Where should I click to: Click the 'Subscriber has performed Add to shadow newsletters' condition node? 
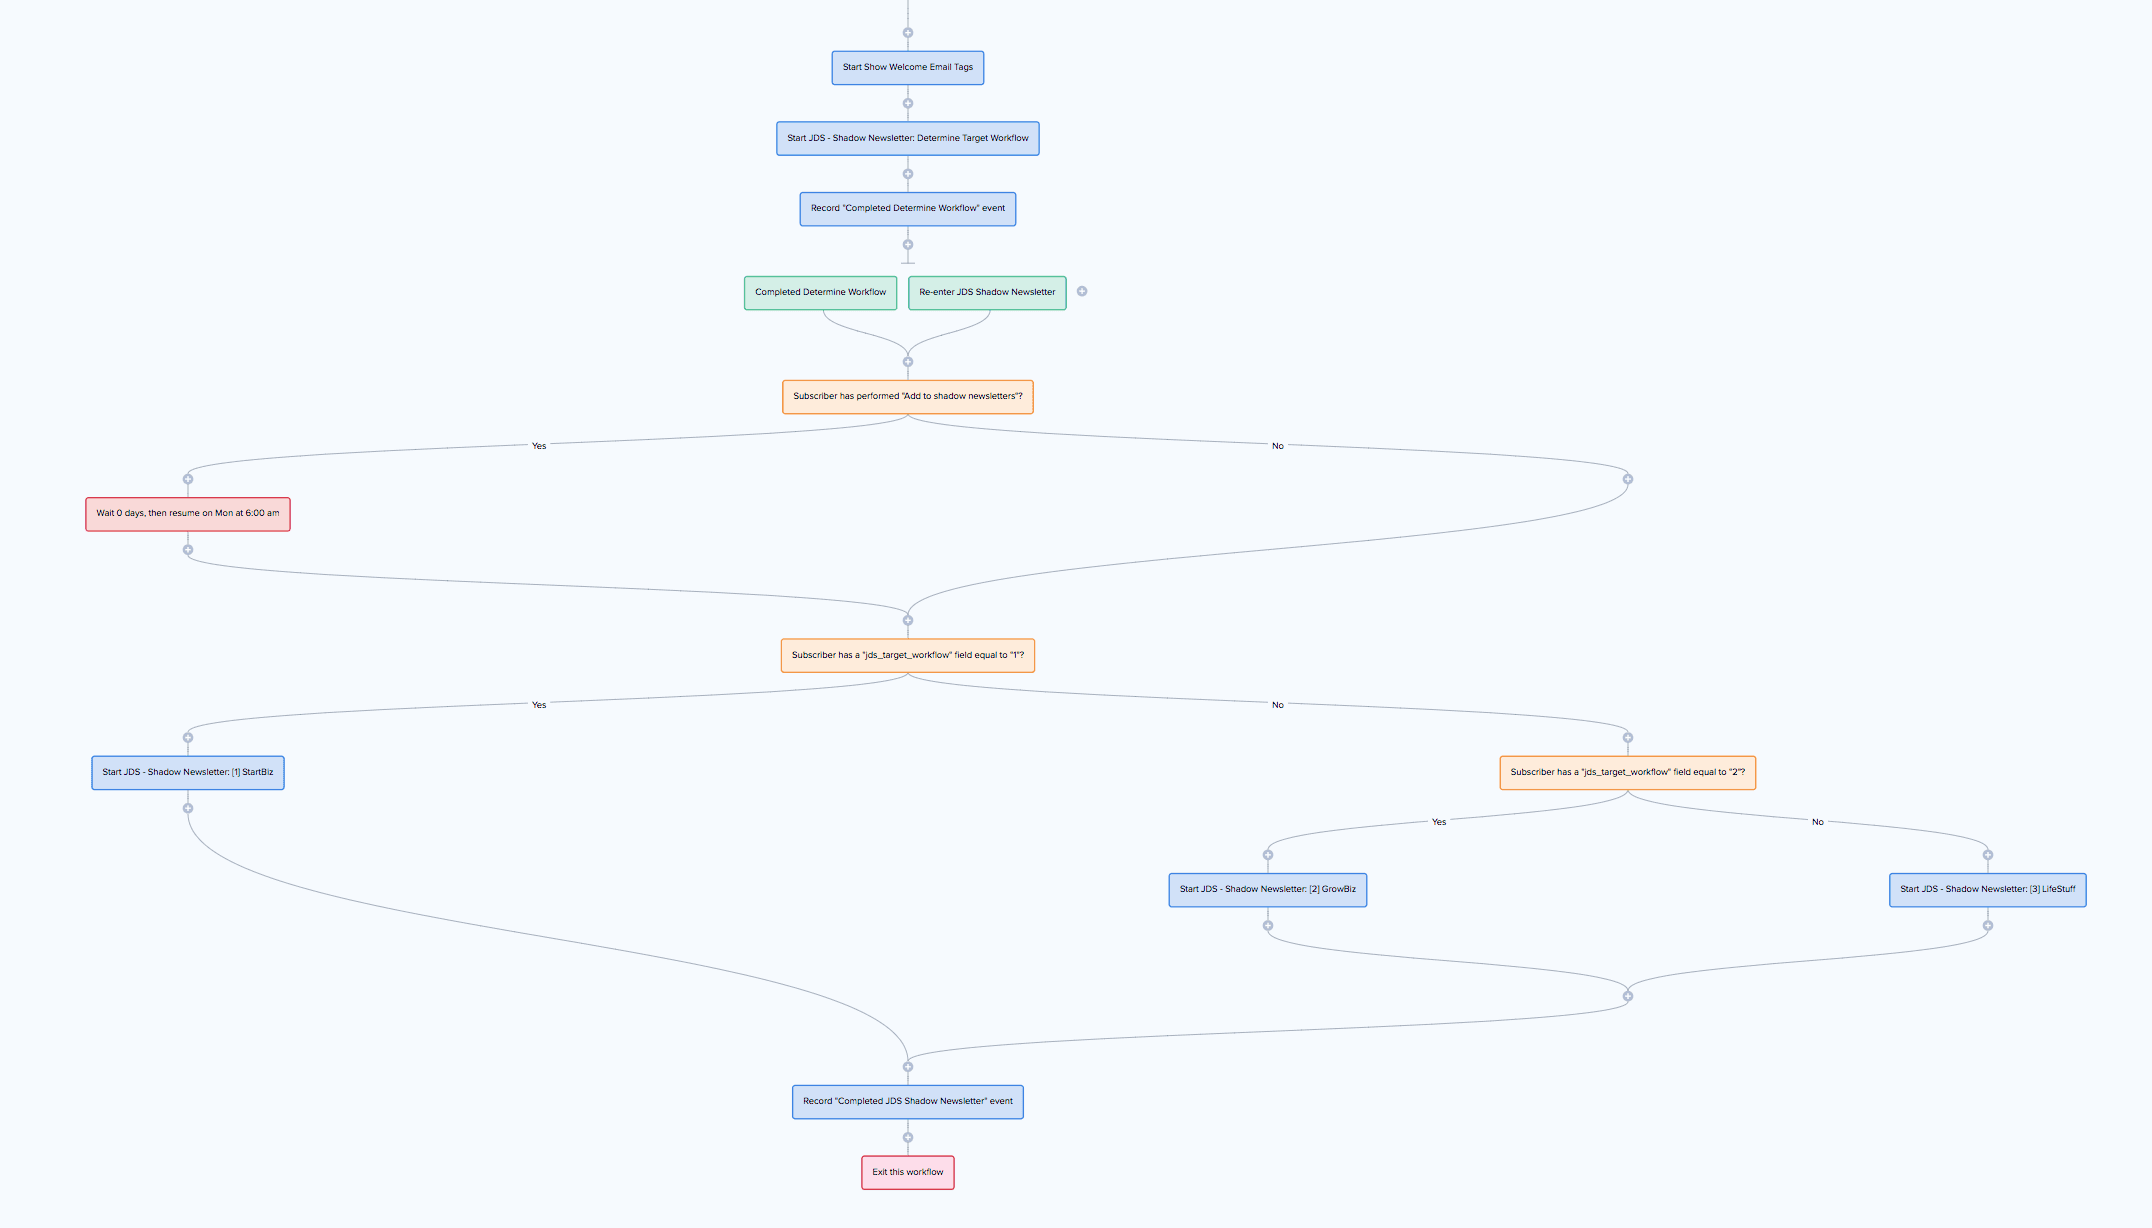[x=906, y=396]
